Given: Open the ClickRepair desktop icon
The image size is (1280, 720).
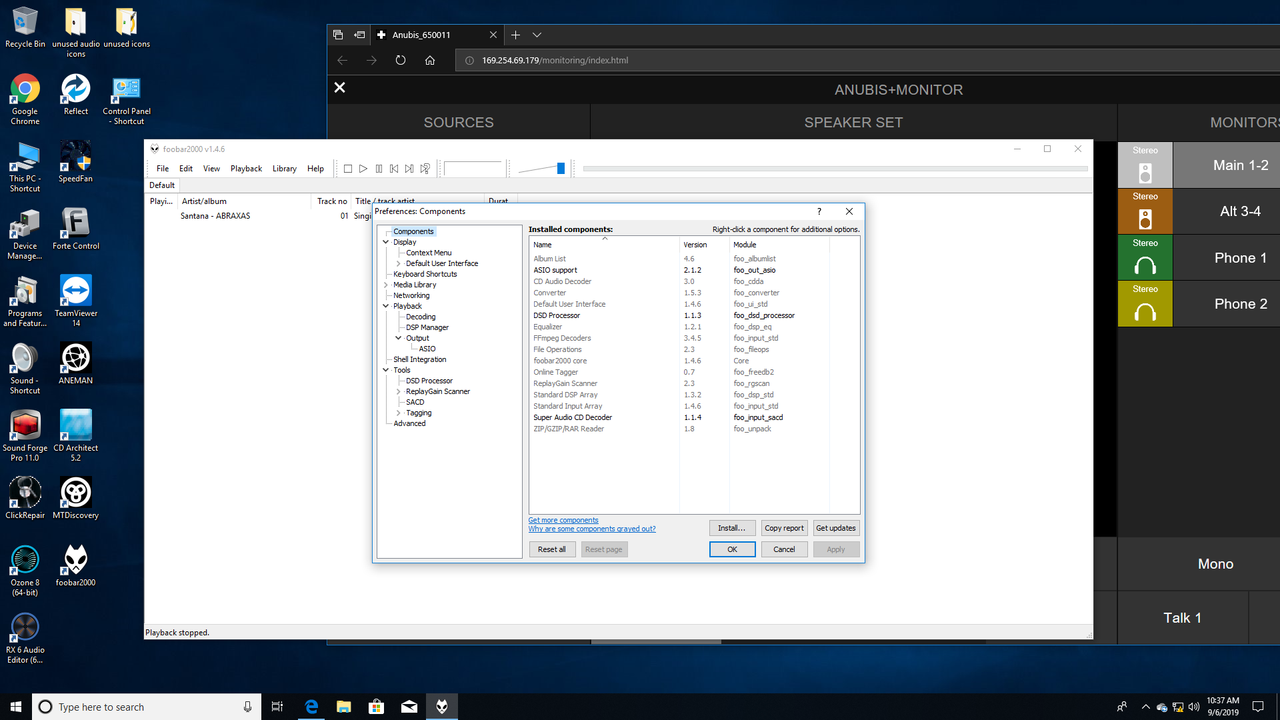Looking at the screenshot, I should point(25,498).
